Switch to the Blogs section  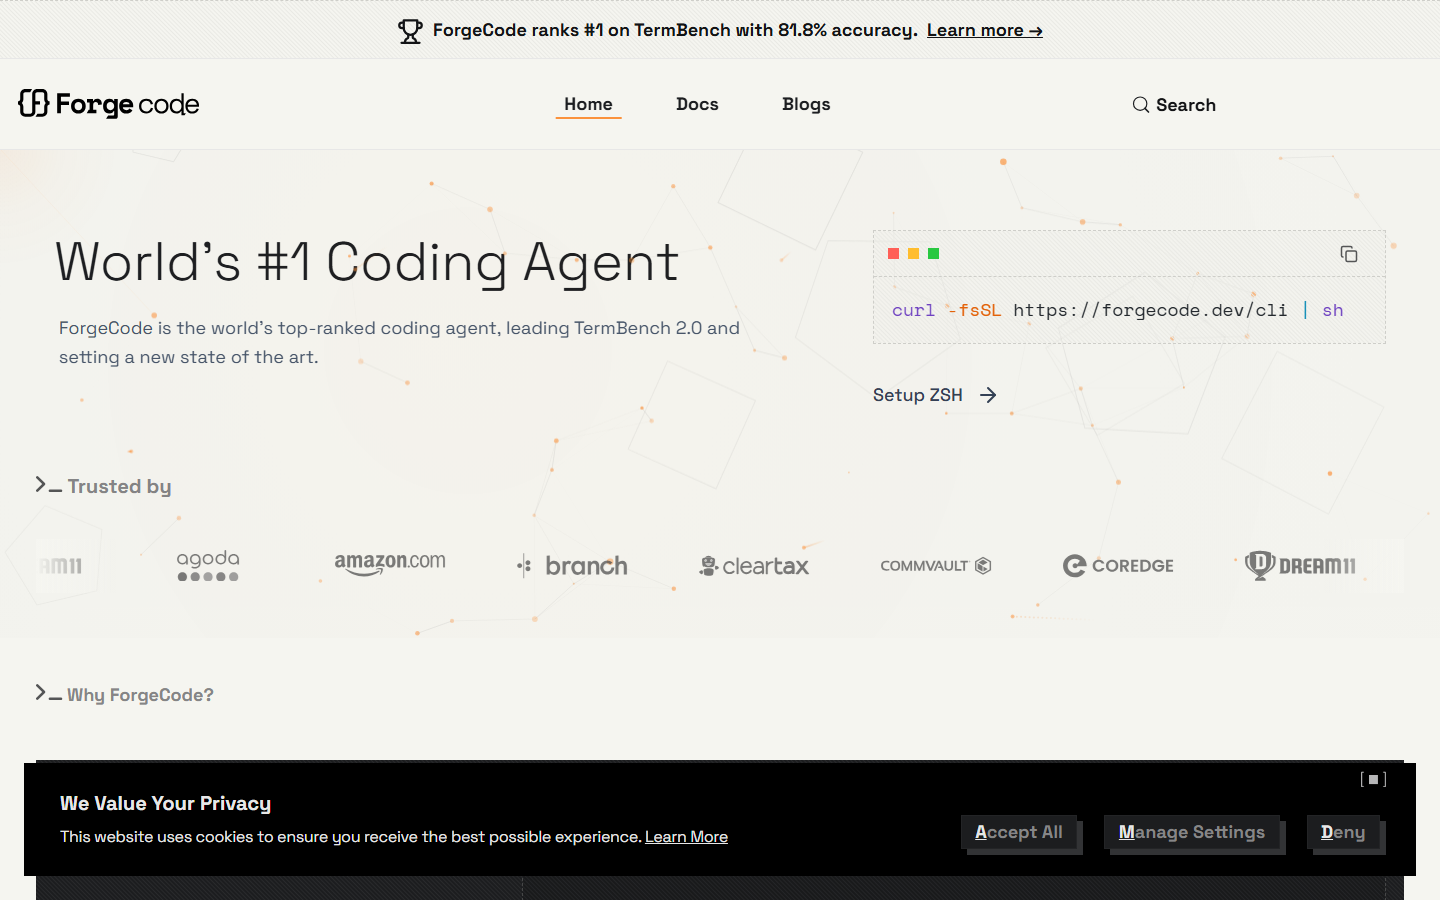[x=806, y=104]
